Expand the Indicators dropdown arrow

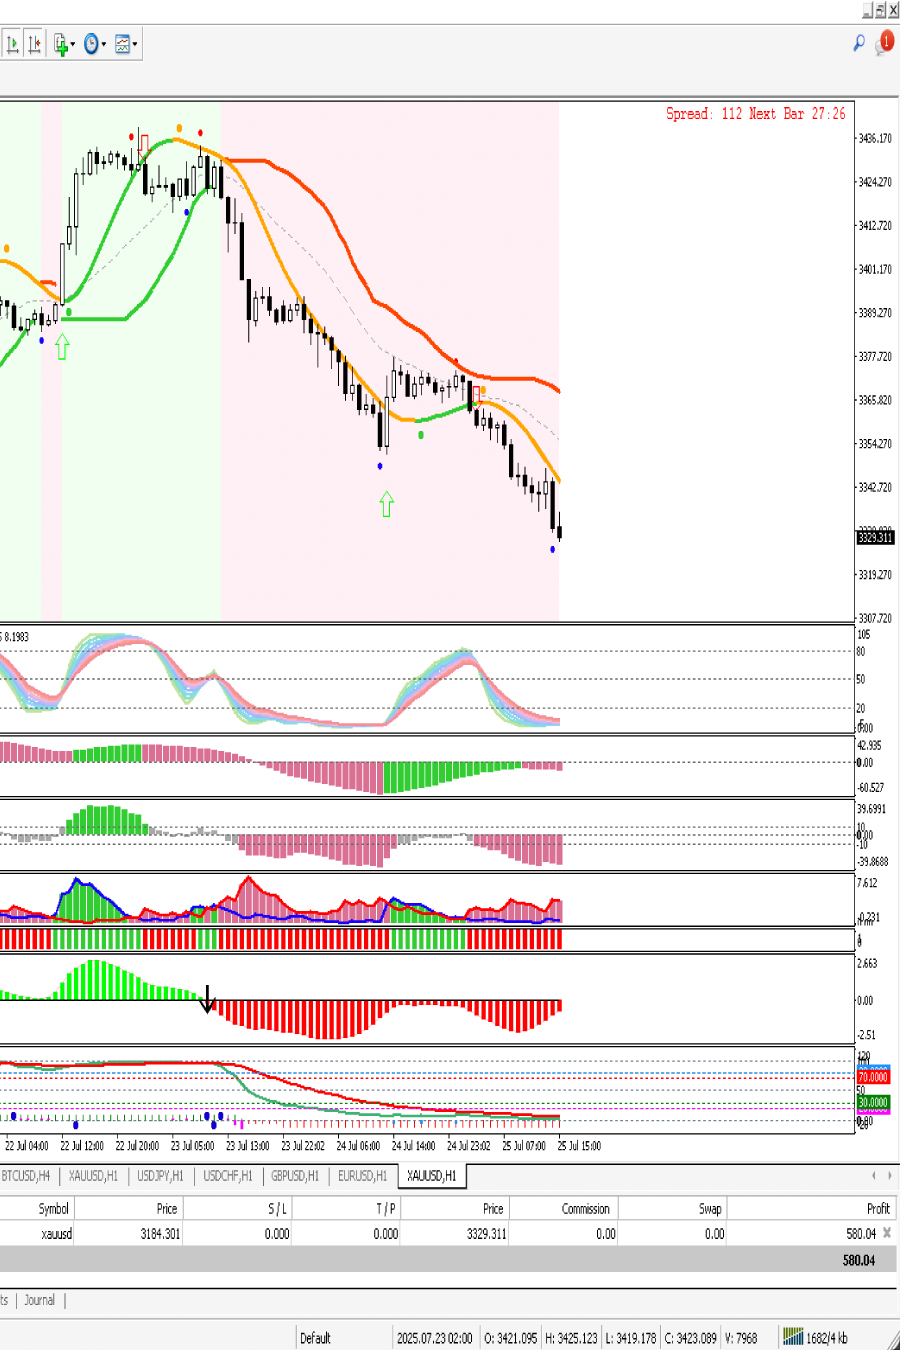pyautogui.click(x=73, y=45)
